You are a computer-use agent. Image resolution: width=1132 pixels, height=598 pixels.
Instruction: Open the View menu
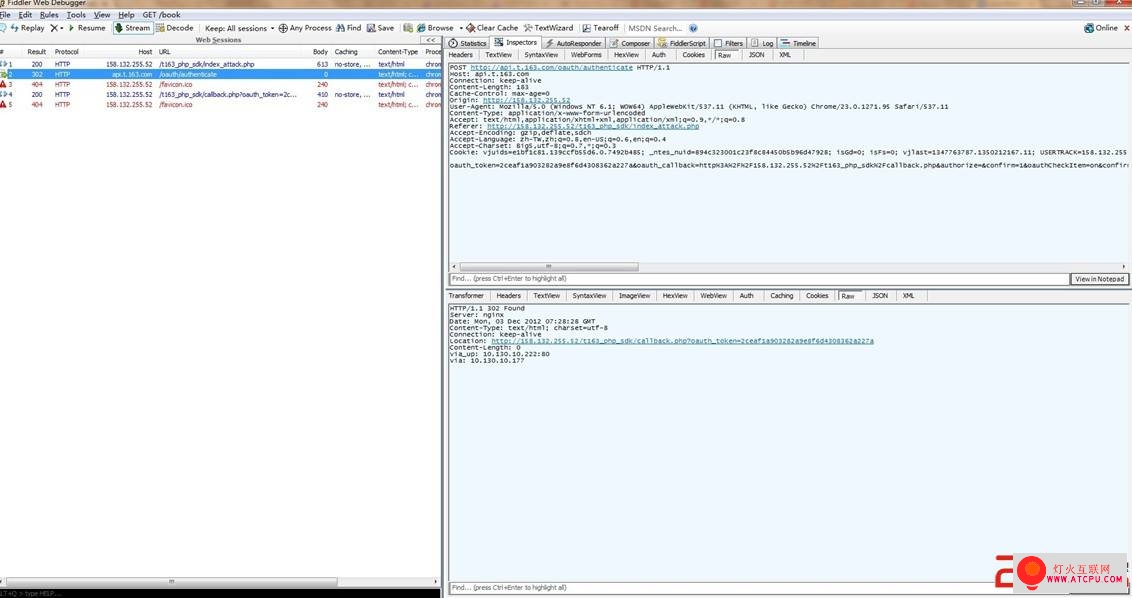coord(102,14)
